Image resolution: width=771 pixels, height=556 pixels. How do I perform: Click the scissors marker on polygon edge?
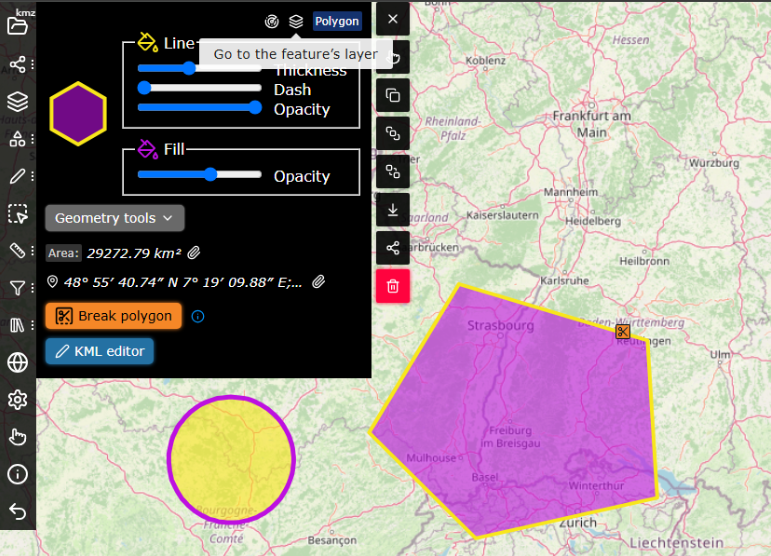tap(623, 331)
